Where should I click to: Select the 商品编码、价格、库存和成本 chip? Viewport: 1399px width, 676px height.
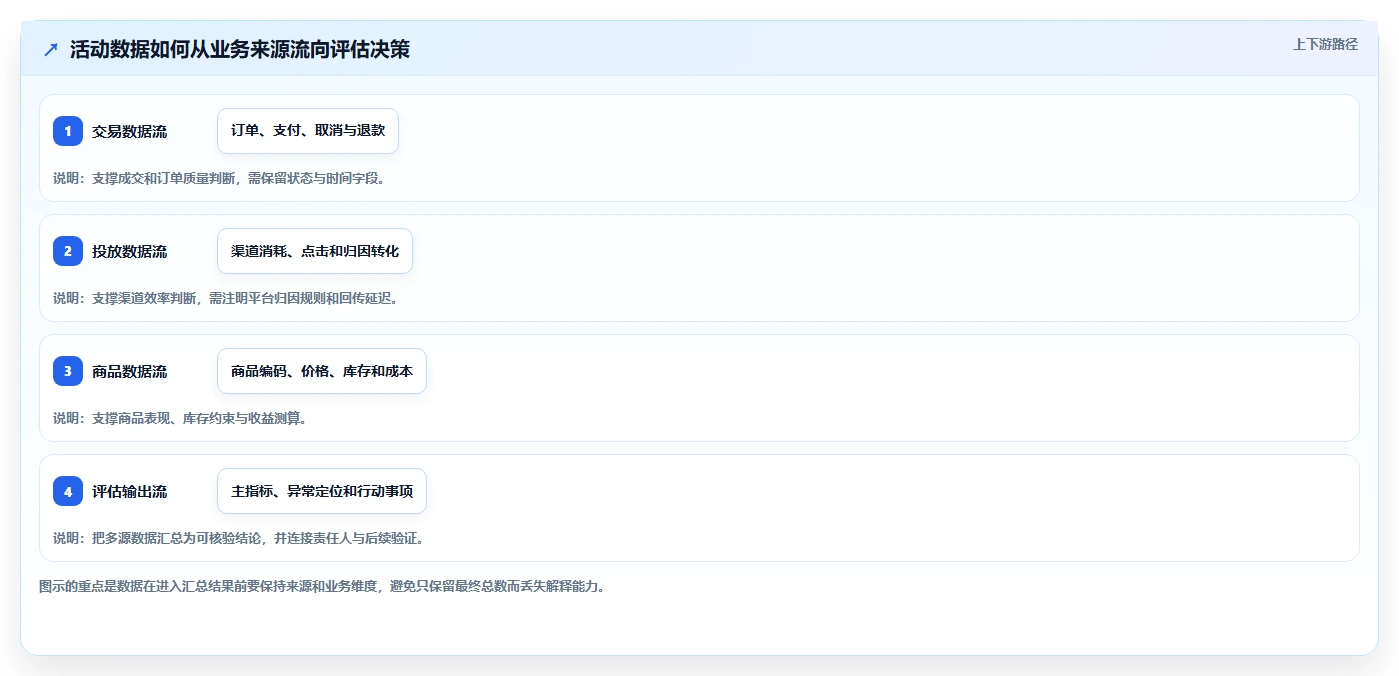click(x=322, y=371)
